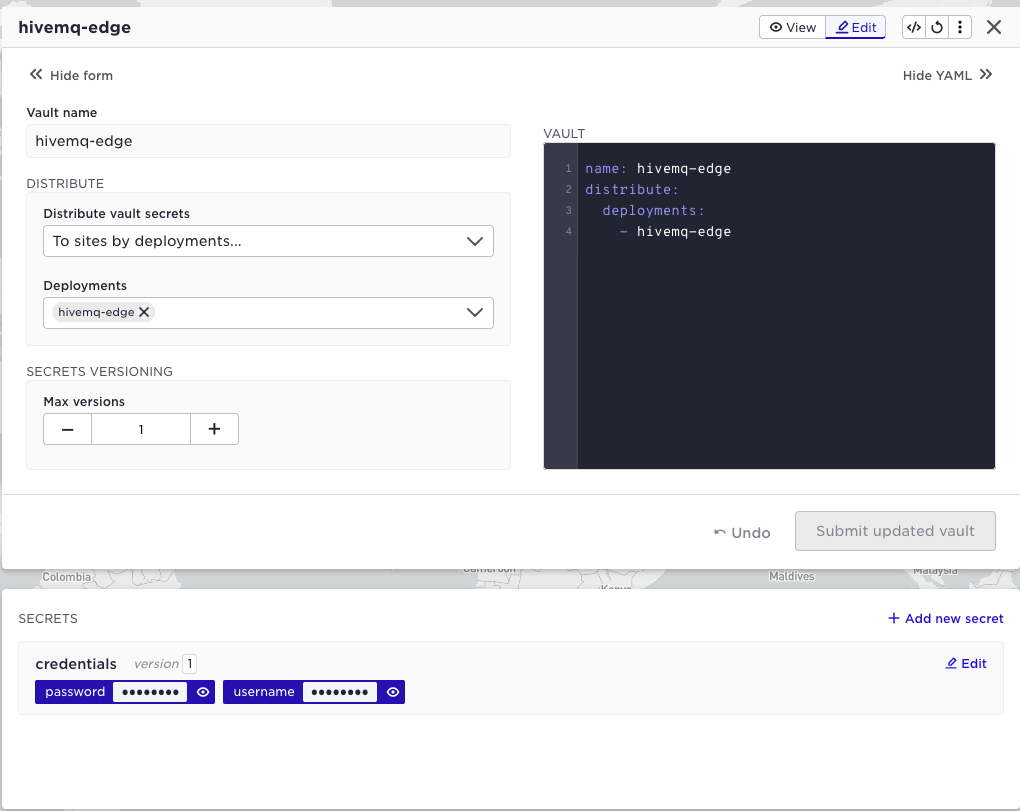The height and width of the screenshot is (811, 1020).
Task: Reveal the username secret with its eye icon
Action: pyautogui.click(x=392, y=691)
